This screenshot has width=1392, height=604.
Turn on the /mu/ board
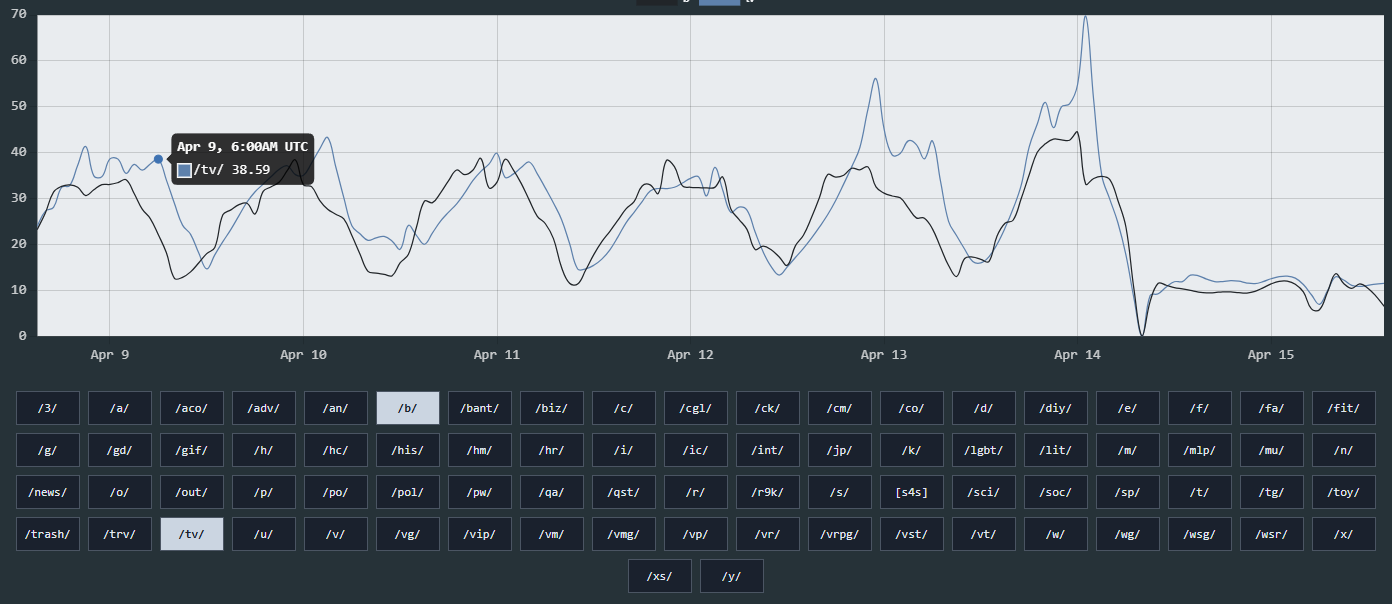click(x=1272, y=450)
